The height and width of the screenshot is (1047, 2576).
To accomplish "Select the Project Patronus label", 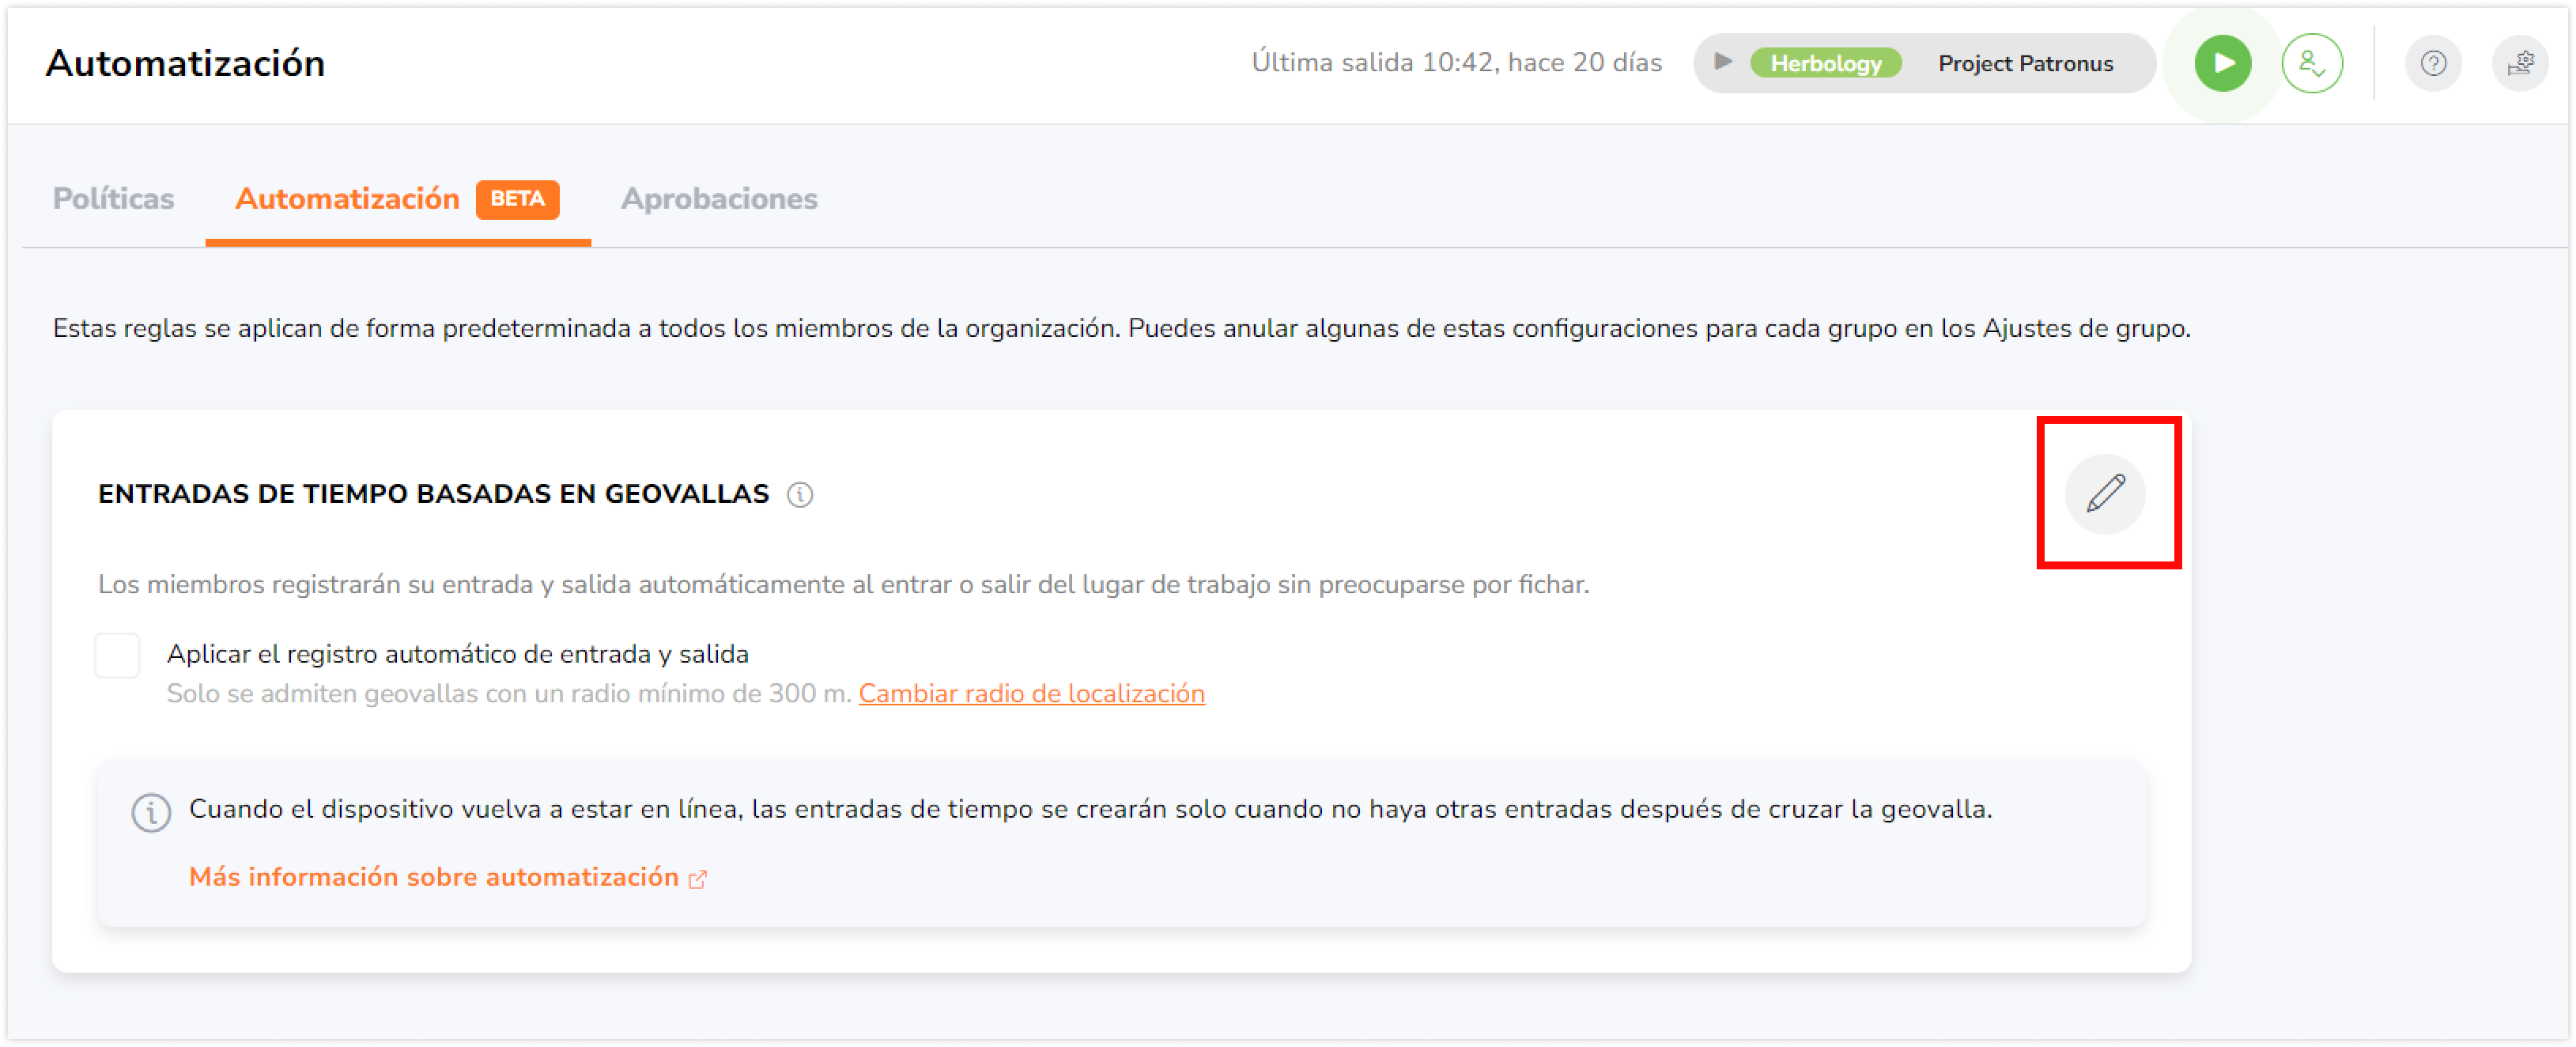I will click(2025, 63).
